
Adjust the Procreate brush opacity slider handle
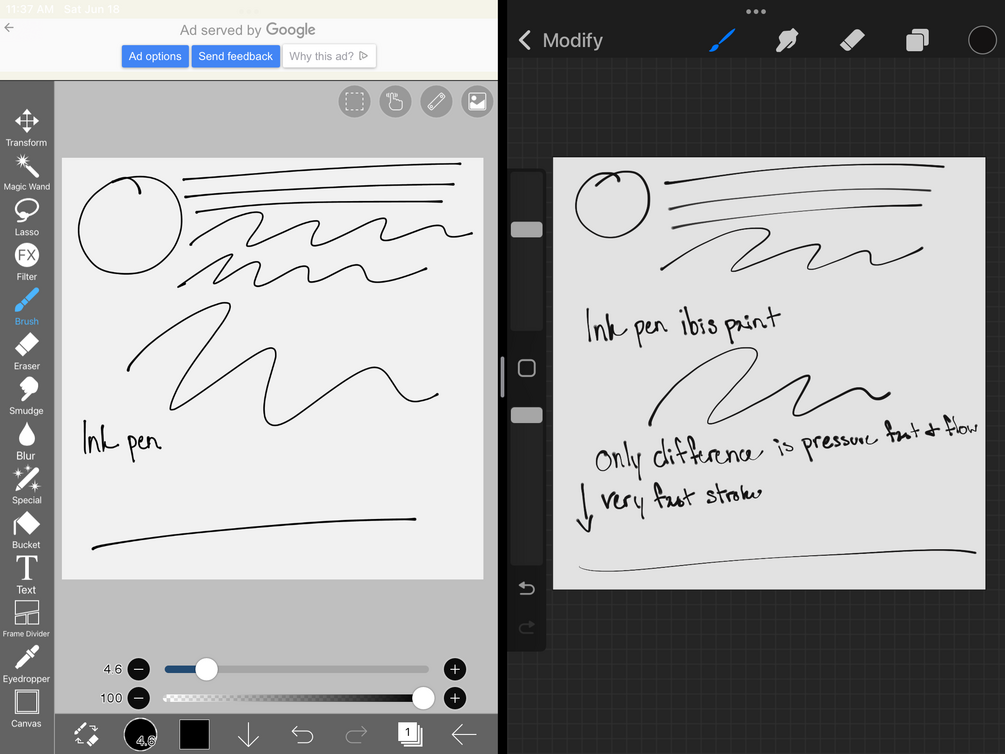pos(526,415)
